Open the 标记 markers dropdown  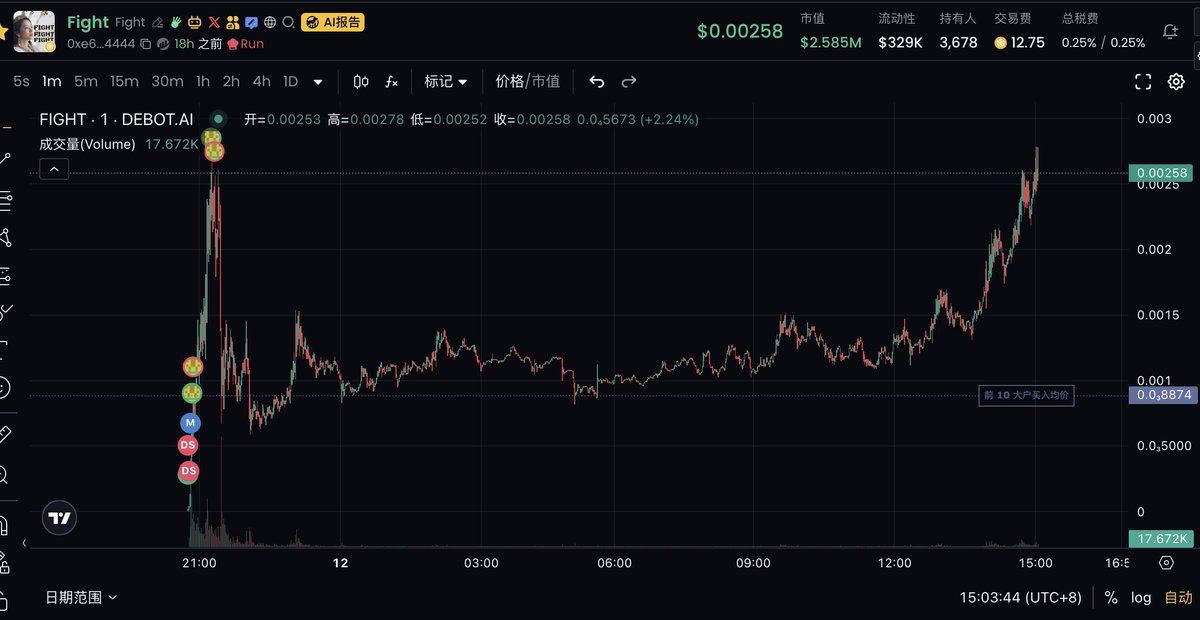click(446, 82)
